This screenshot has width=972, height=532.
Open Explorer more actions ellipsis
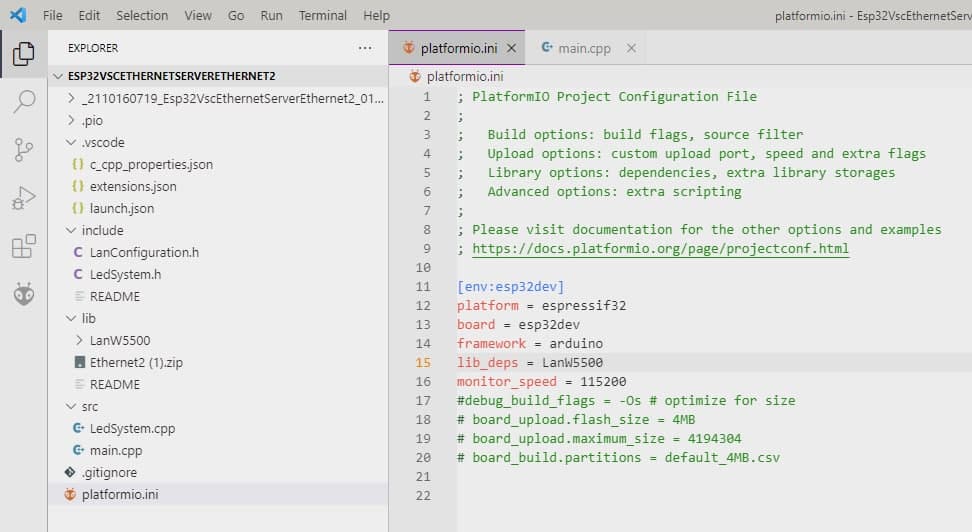tap(365, 48)
